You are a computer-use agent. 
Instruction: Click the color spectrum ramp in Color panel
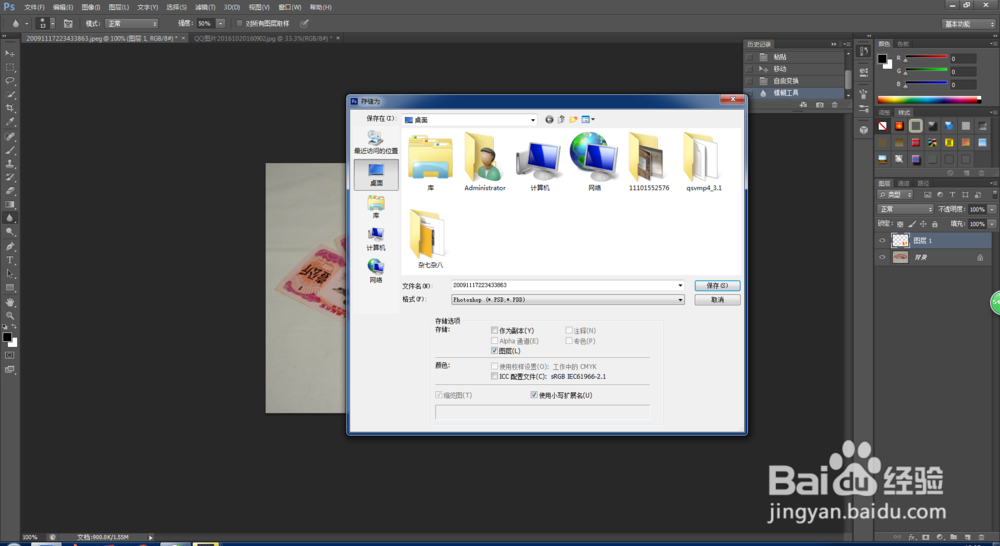tap(929, 100)
